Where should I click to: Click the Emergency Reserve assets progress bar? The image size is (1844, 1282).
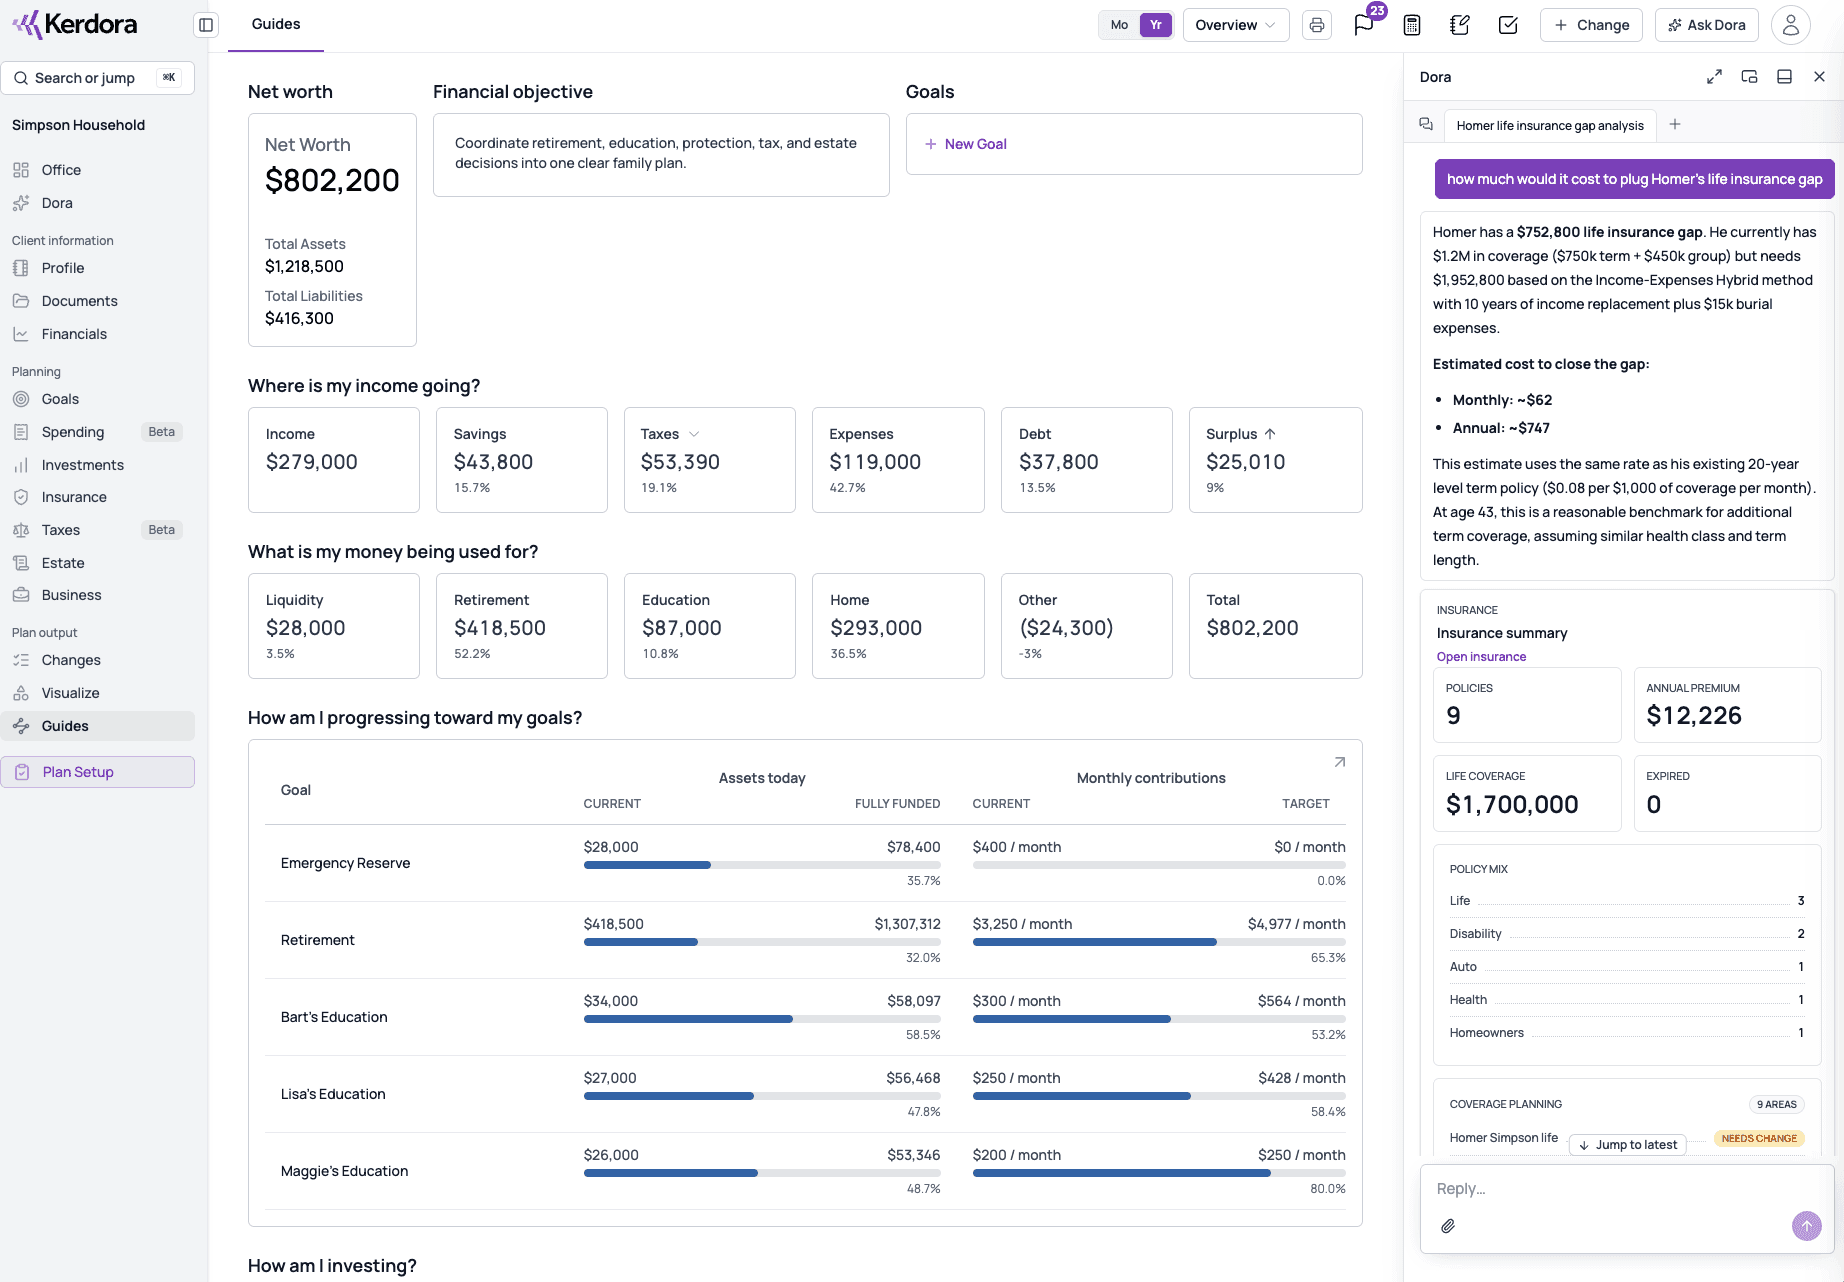tap(762, 865)
